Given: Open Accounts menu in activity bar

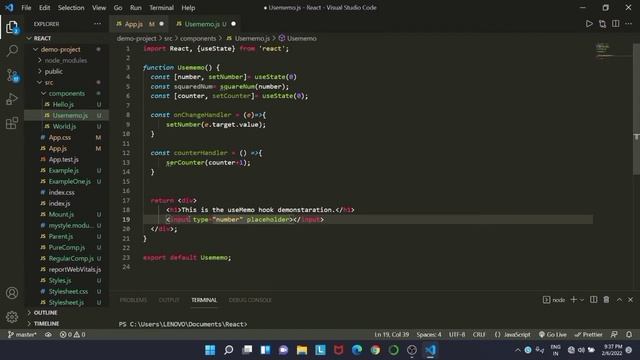Looking at the screenshot, I should pos(12,293).
